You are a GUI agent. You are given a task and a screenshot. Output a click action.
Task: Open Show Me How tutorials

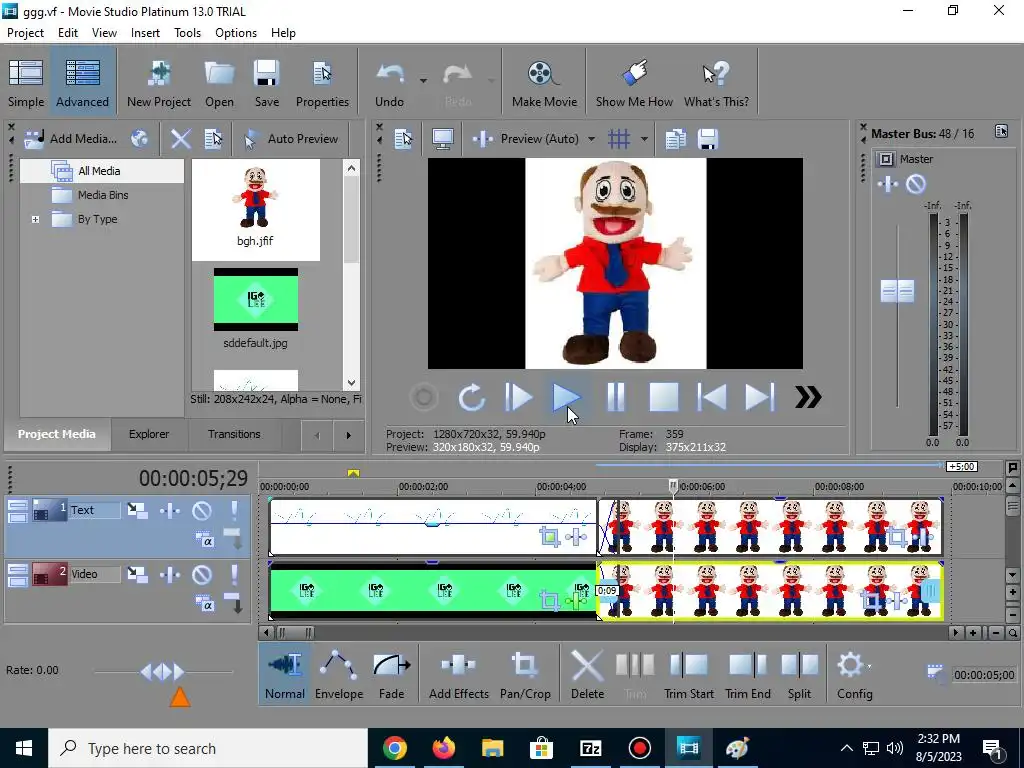633,83
